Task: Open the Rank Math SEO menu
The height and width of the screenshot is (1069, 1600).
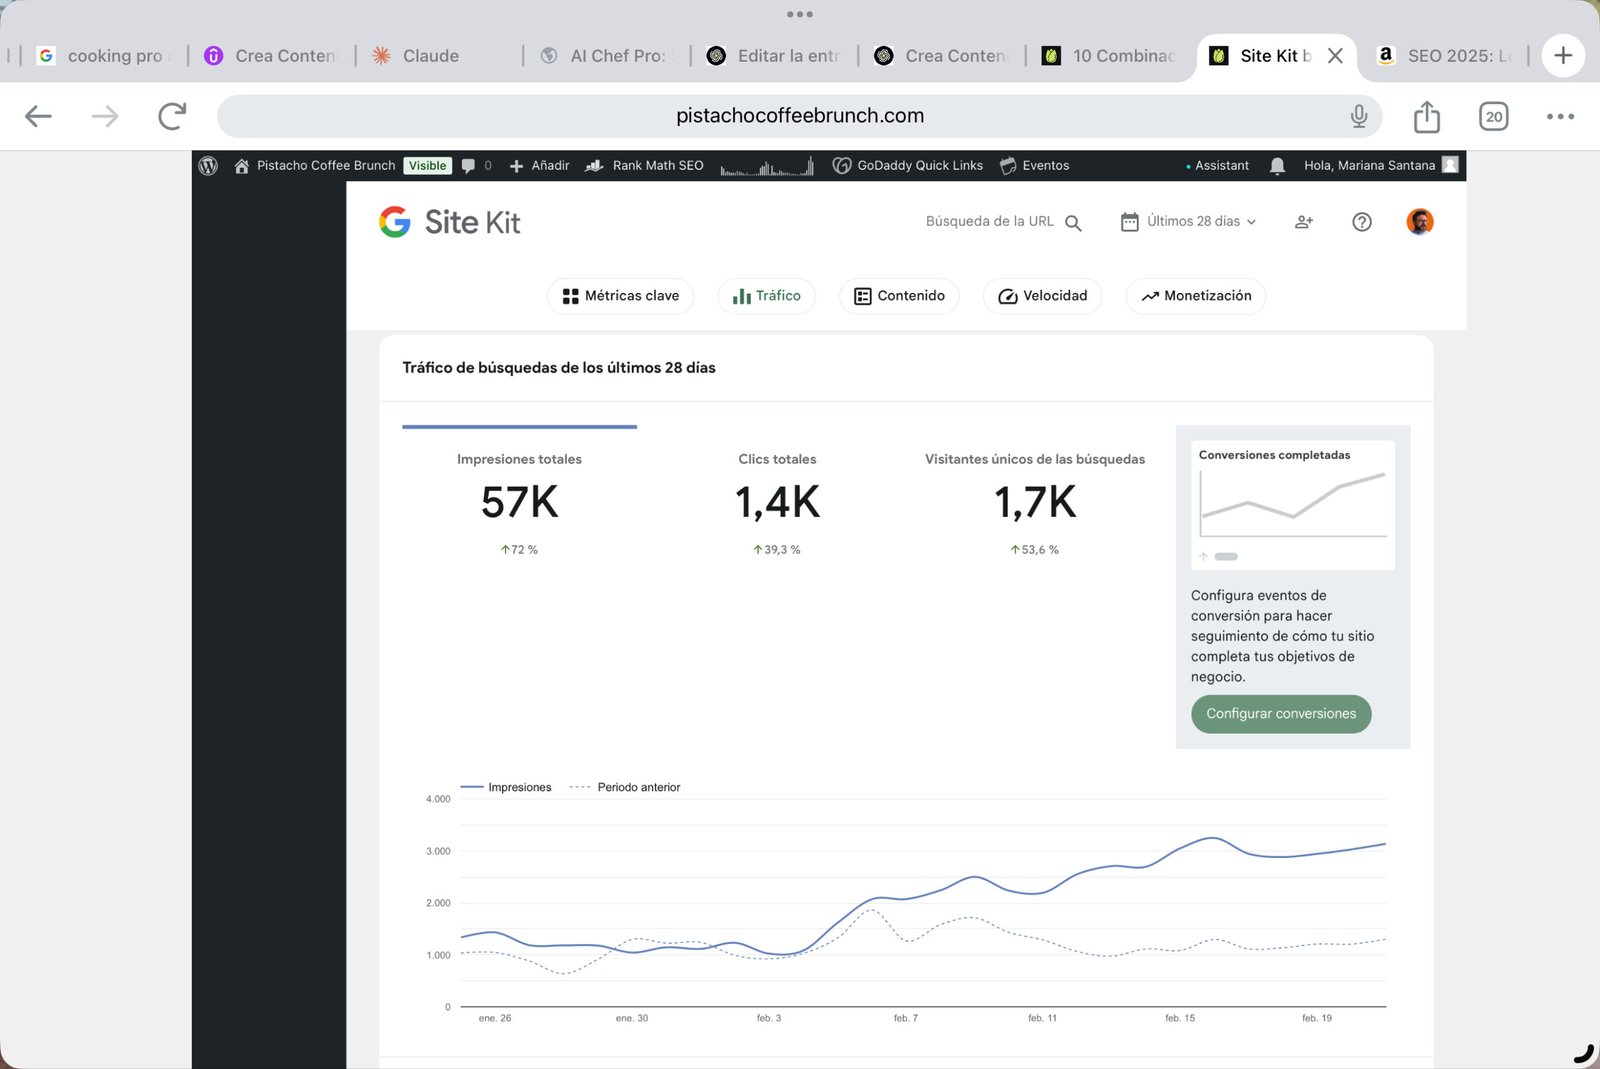Action: point(645,166)
